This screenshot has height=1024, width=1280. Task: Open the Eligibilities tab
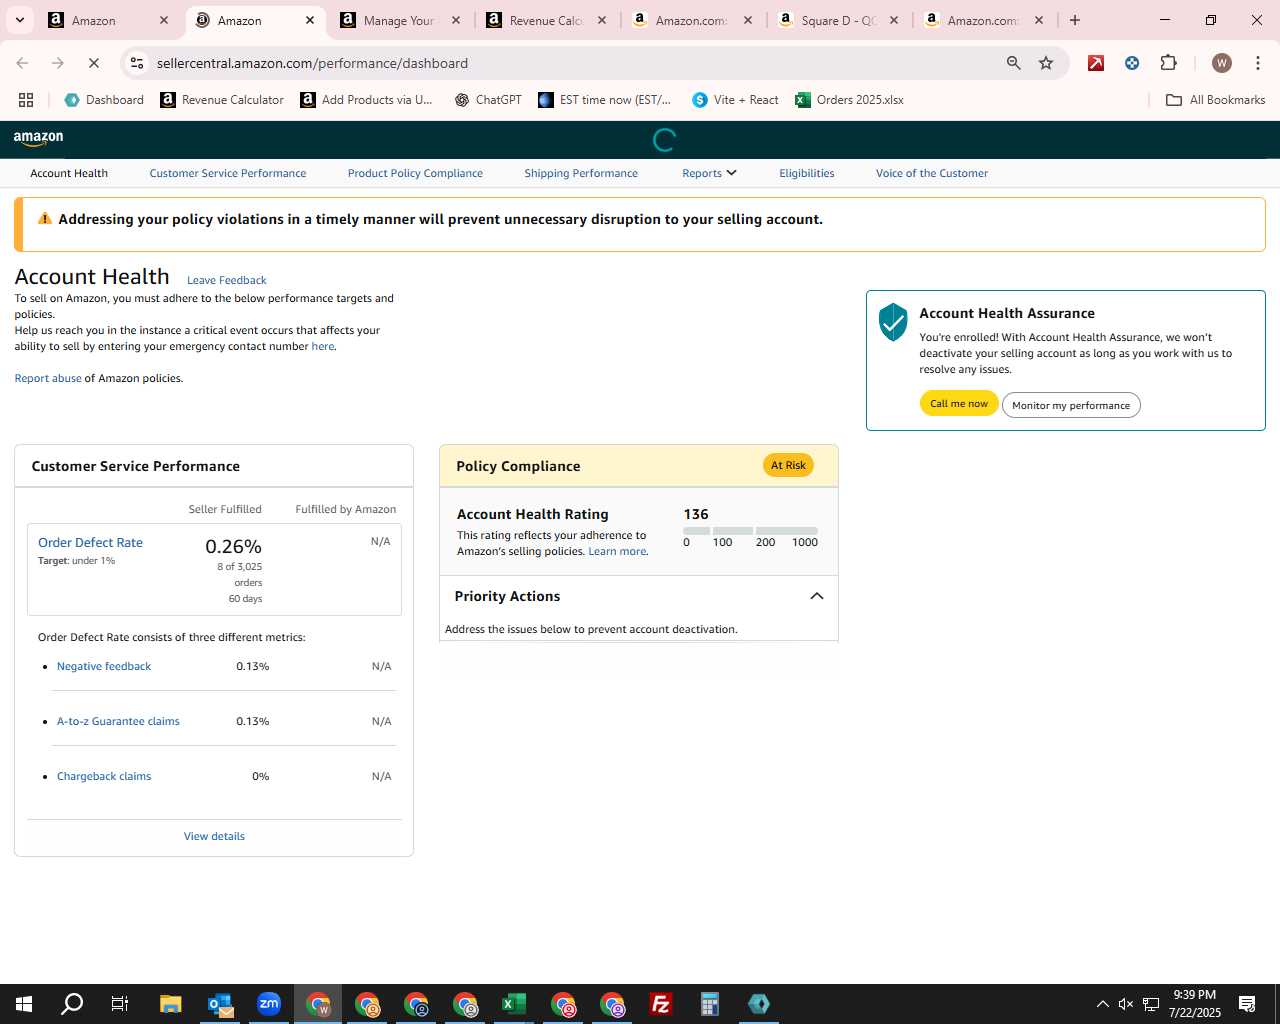click(807, 173)
